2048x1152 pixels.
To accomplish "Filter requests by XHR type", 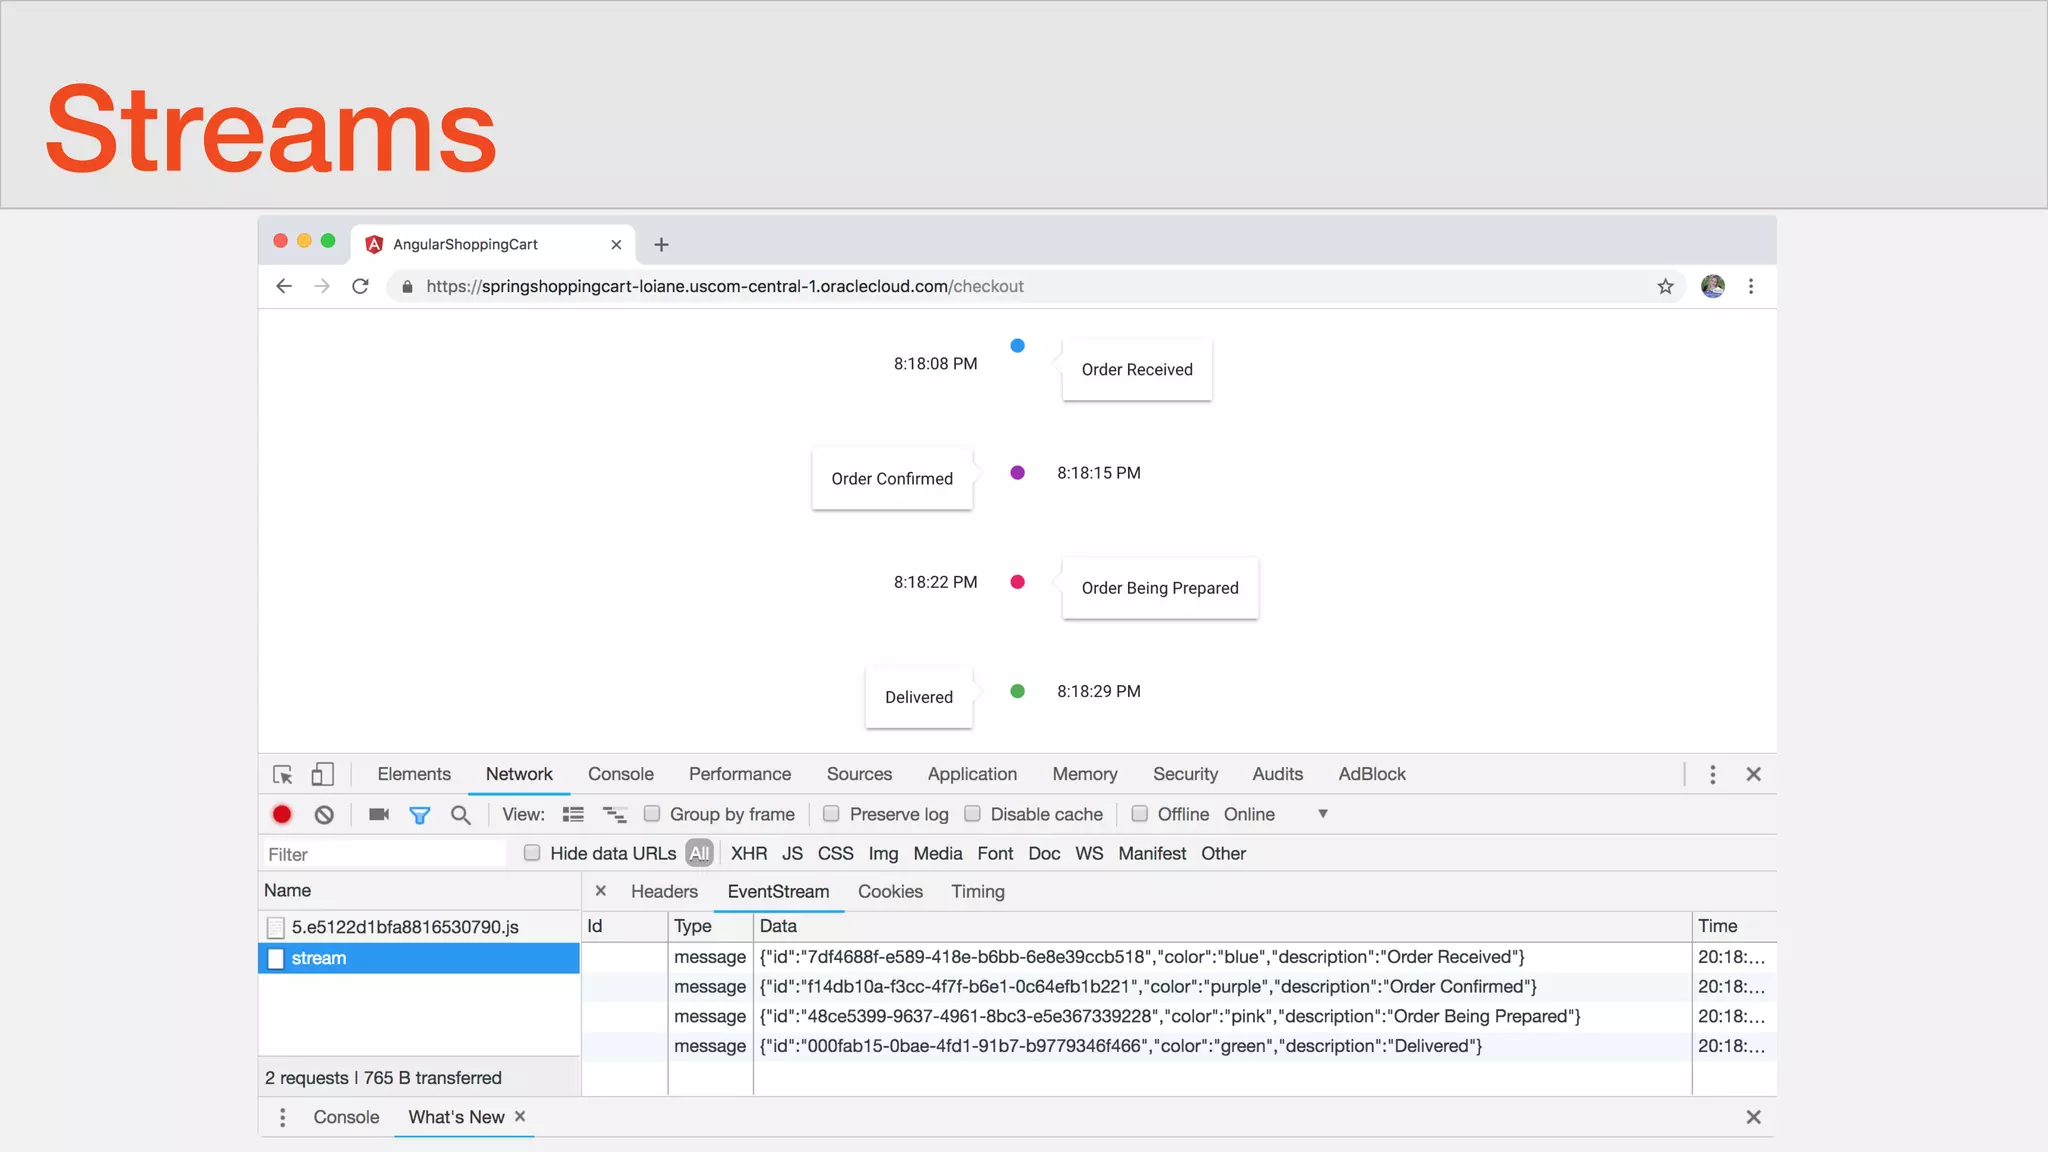I will coord(749,853).
